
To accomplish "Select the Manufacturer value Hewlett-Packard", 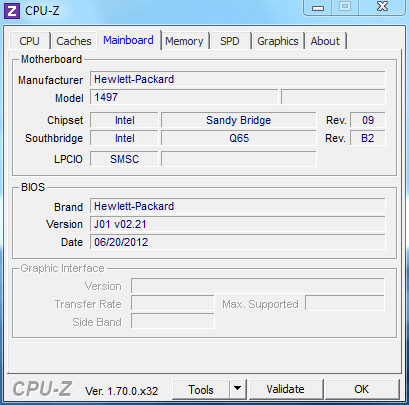I will pyautogui.click(x=238, y=79).
